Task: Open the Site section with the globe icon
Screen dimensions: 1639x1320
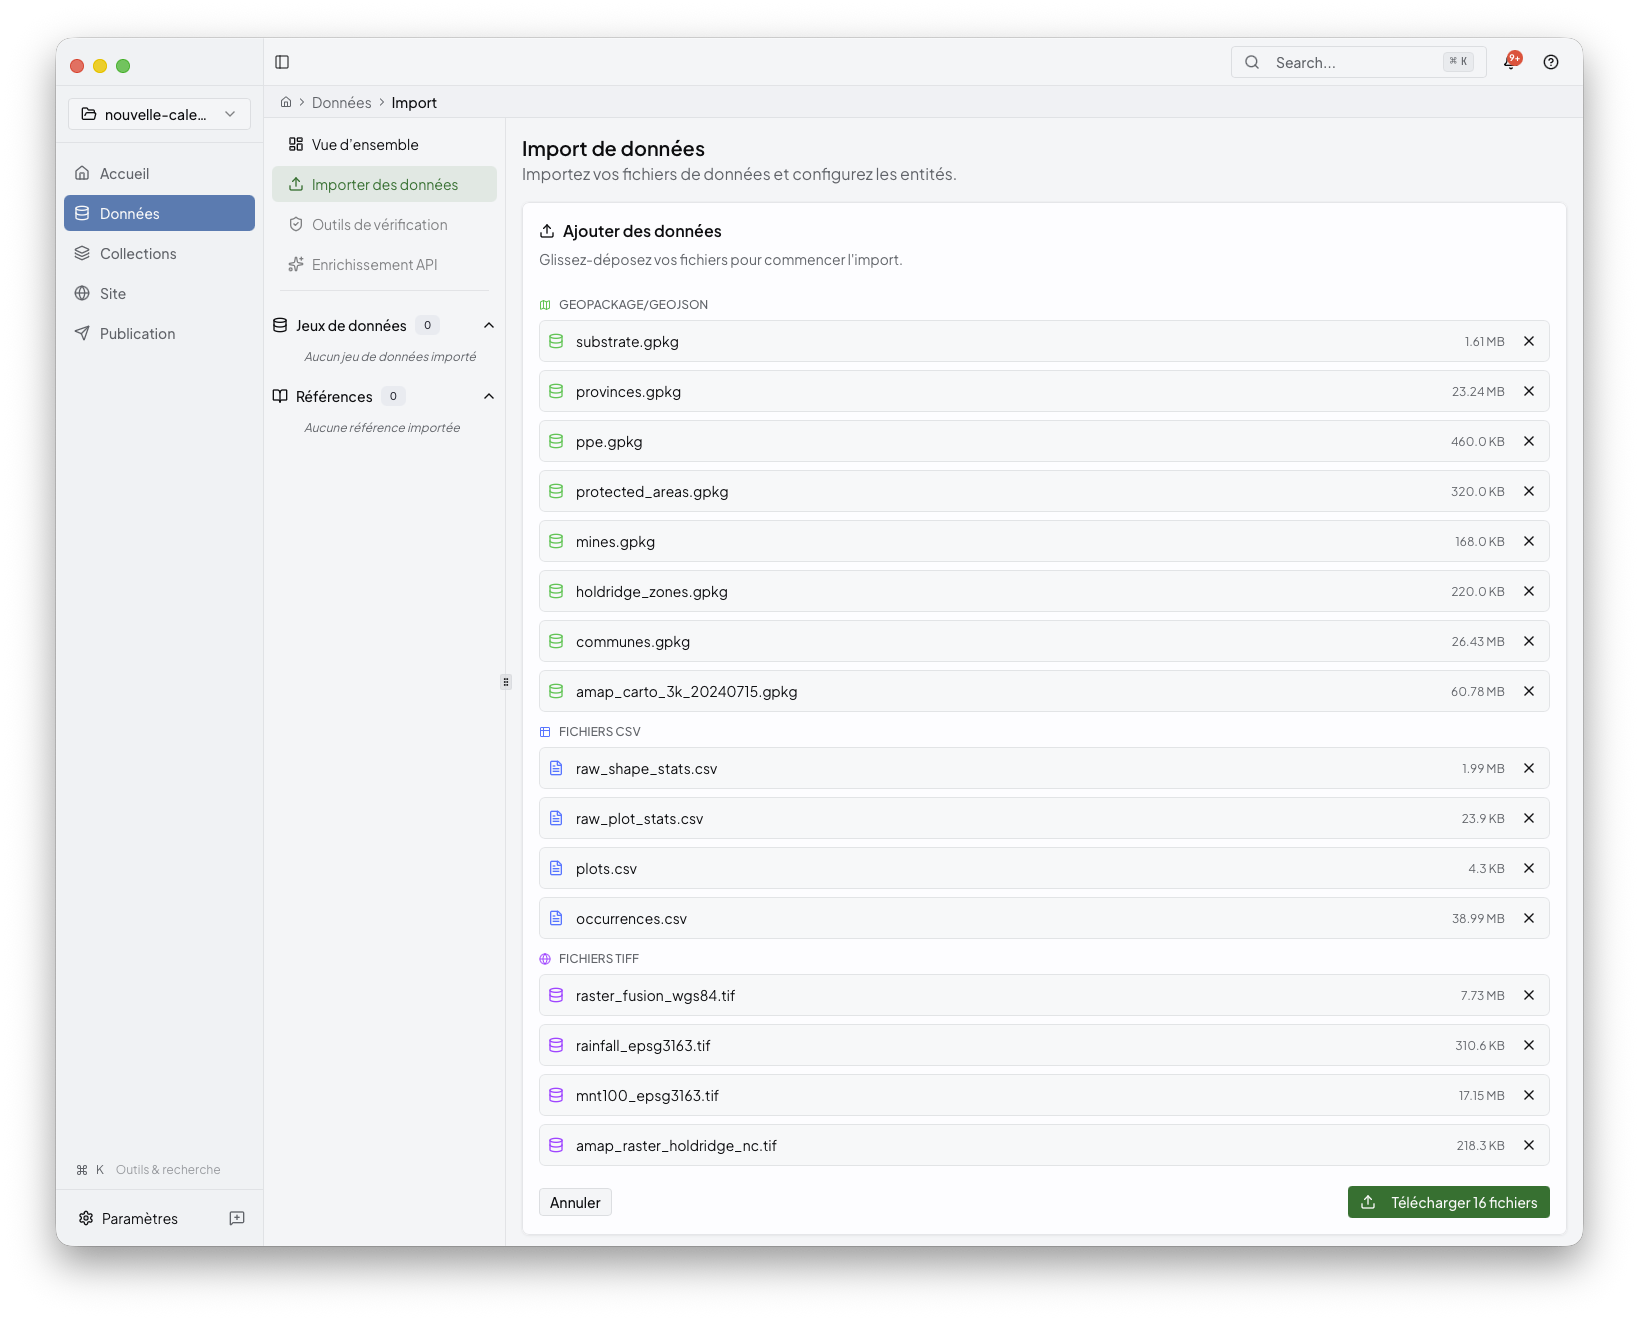Action: (111, 293)
